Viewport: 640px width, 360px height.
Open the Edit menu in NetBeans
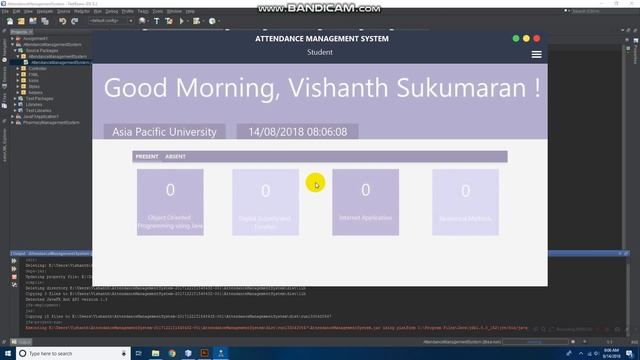pos(16,11)
